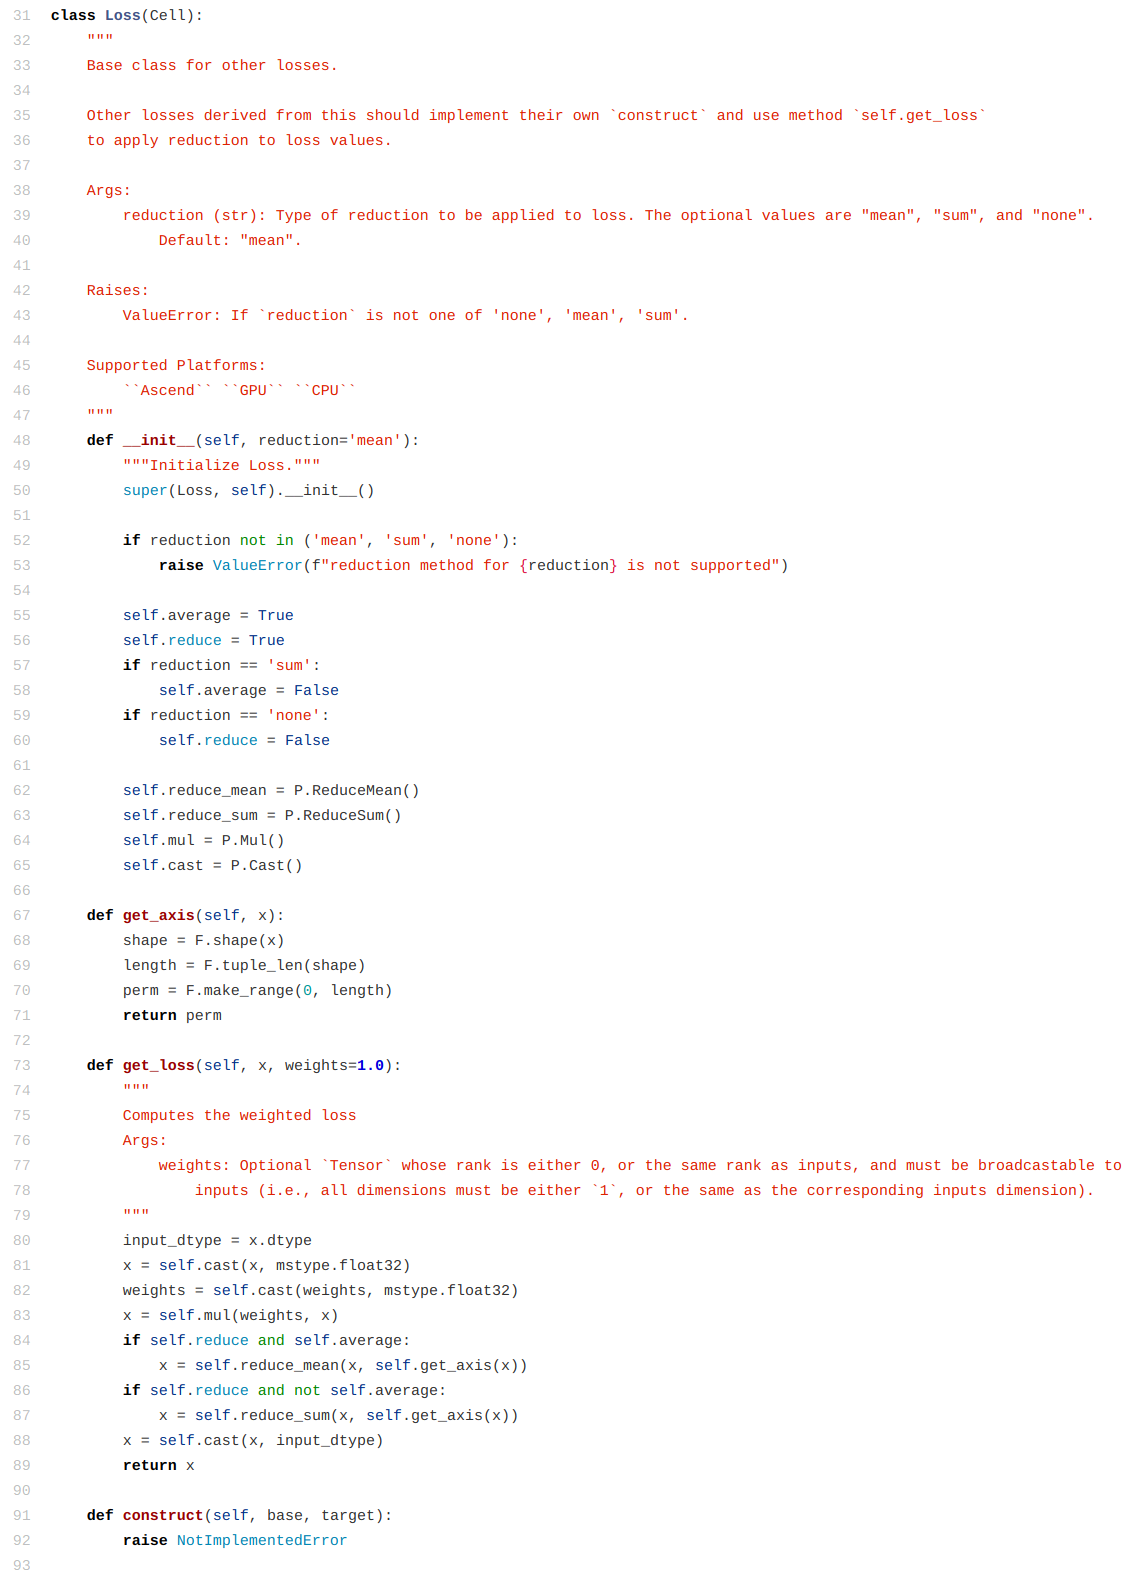The height and width of the screenshot is (1579, 1143).
Task: Click line number 48 in the gutter
Action: tap(21, 441)
